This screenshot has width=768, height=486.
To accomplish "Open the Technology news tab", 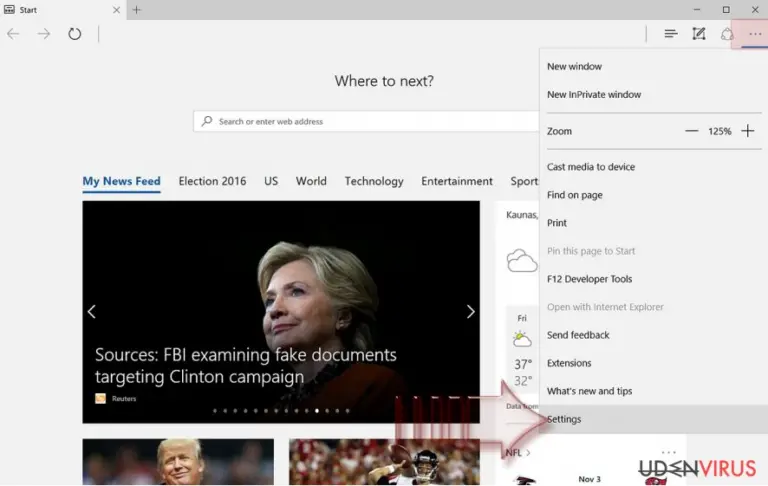I will [374, 181].
